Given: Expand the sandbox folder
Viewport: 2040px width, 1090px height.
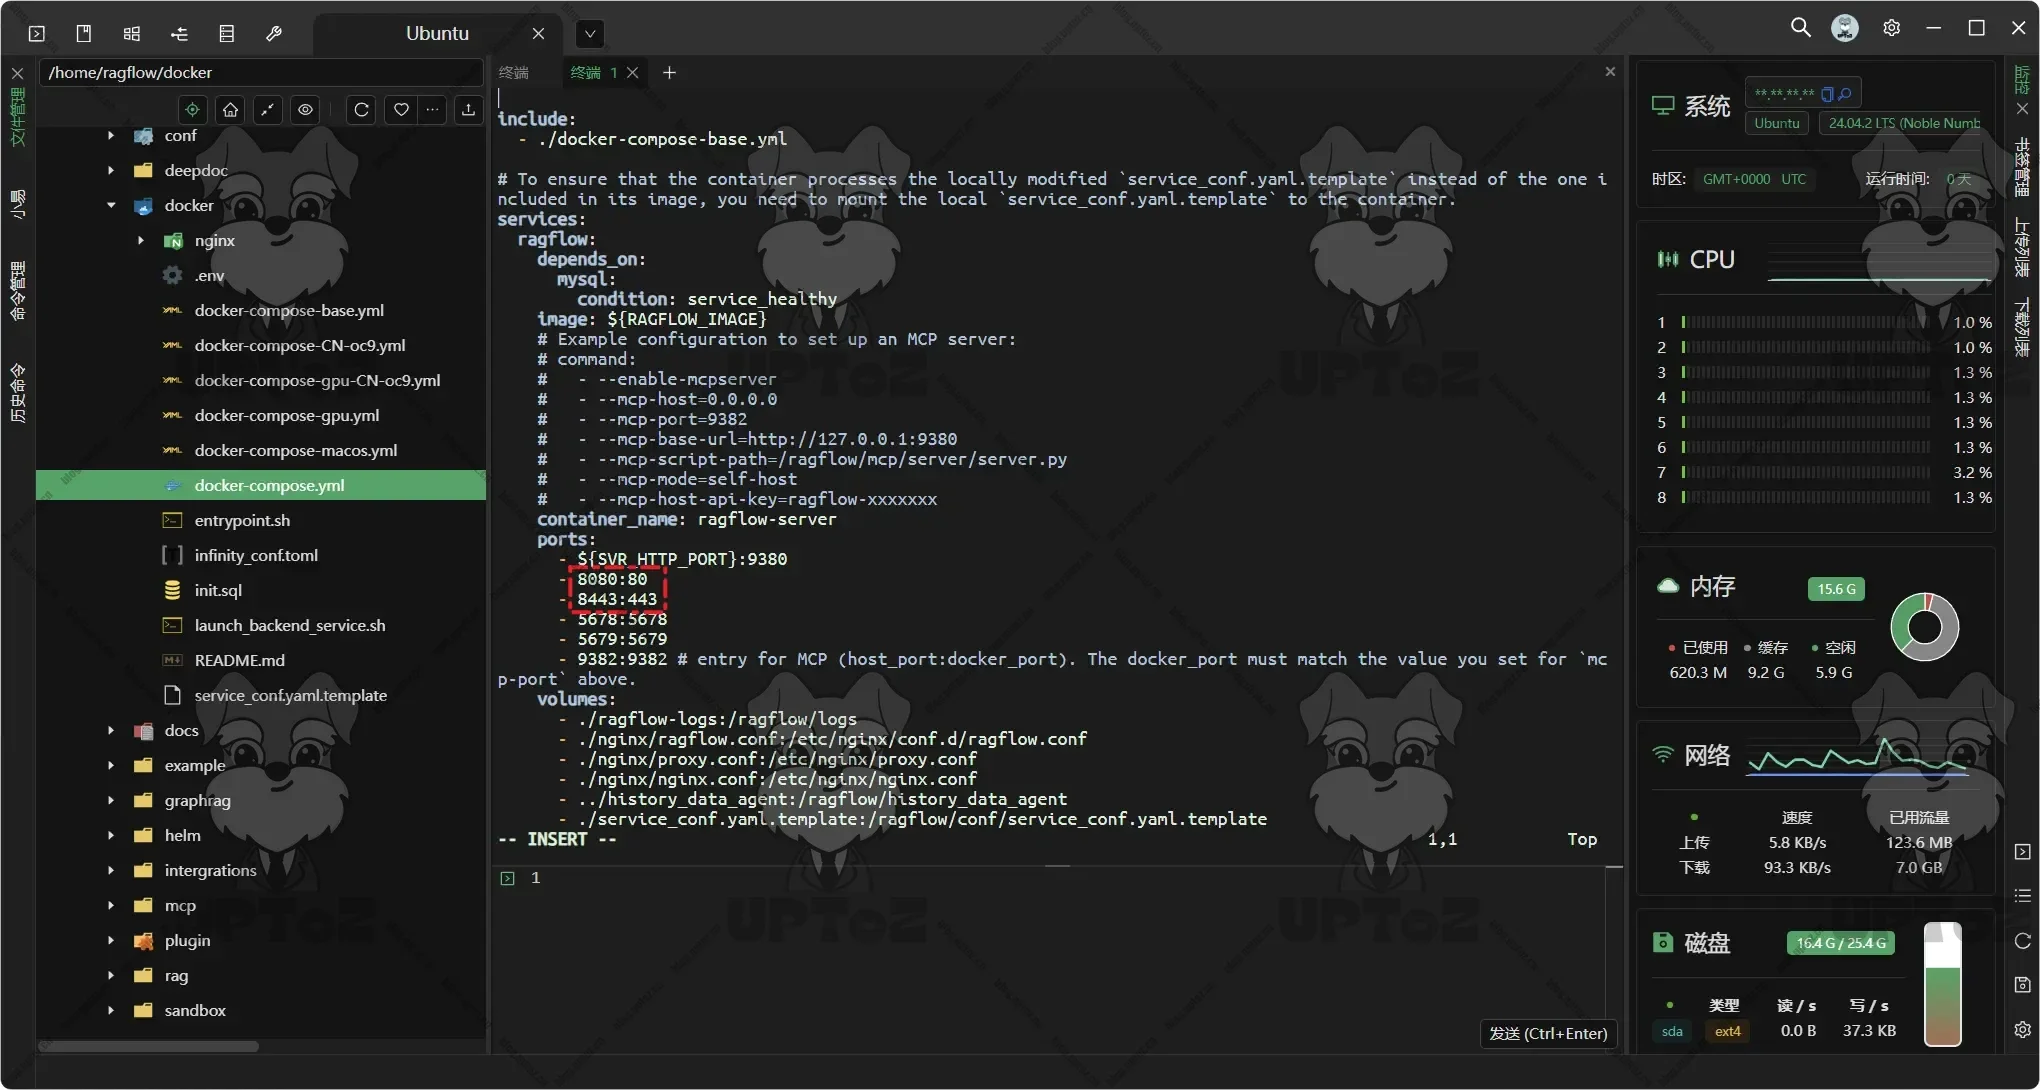Looking at the screenshot, I should (x=111, y=1010).
